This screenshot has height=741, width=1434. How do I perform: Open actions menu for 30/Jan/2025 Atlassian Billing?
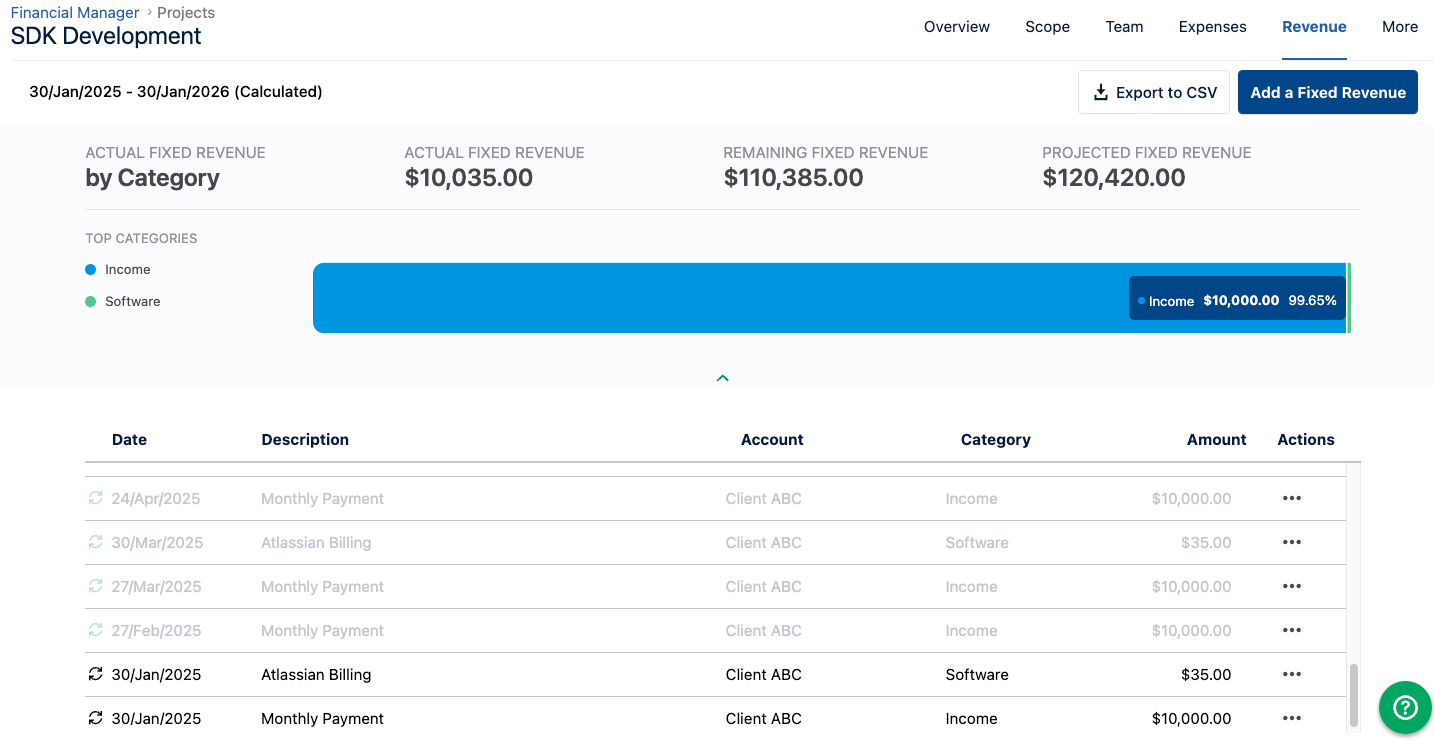[1291, 675]
